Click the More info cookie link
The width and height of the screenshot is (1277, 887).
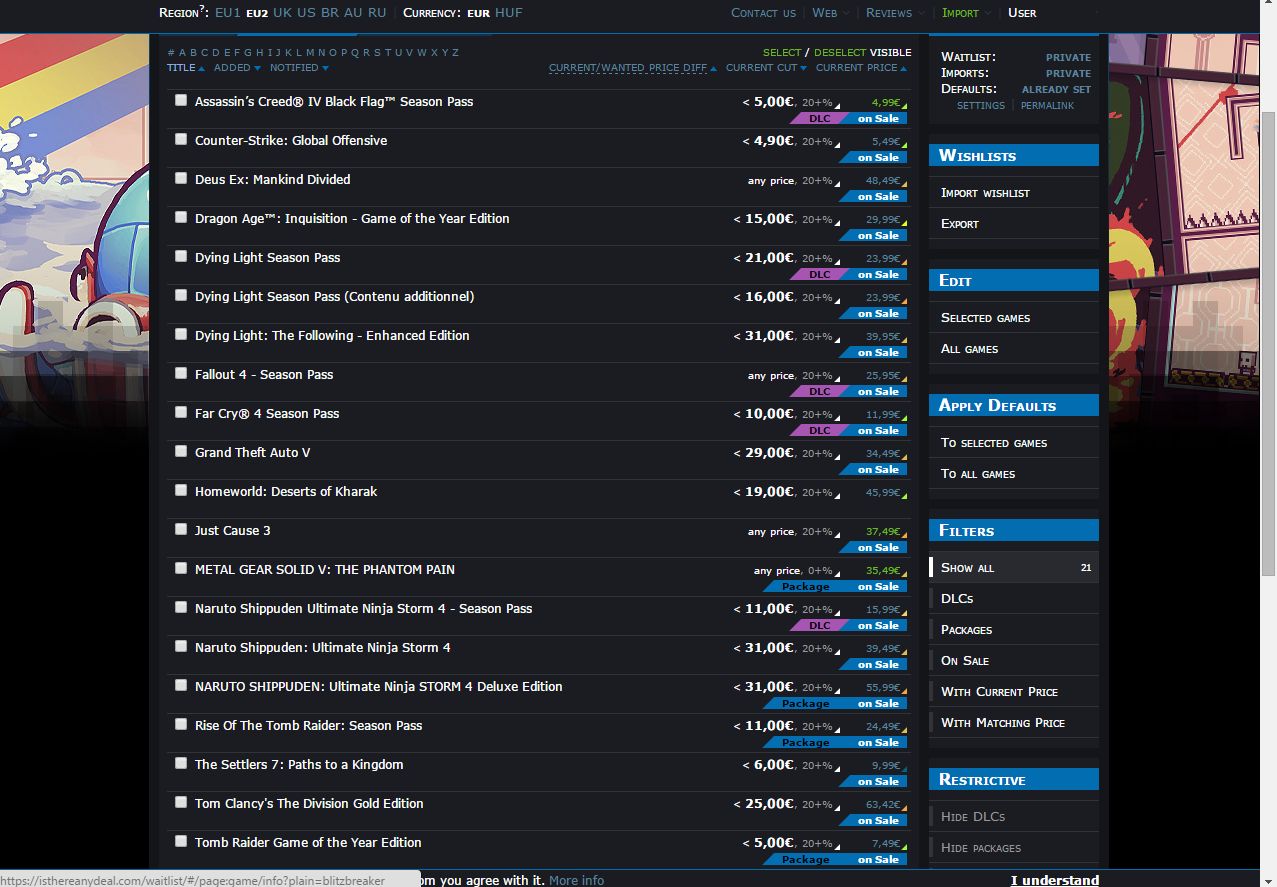(576, 880)
